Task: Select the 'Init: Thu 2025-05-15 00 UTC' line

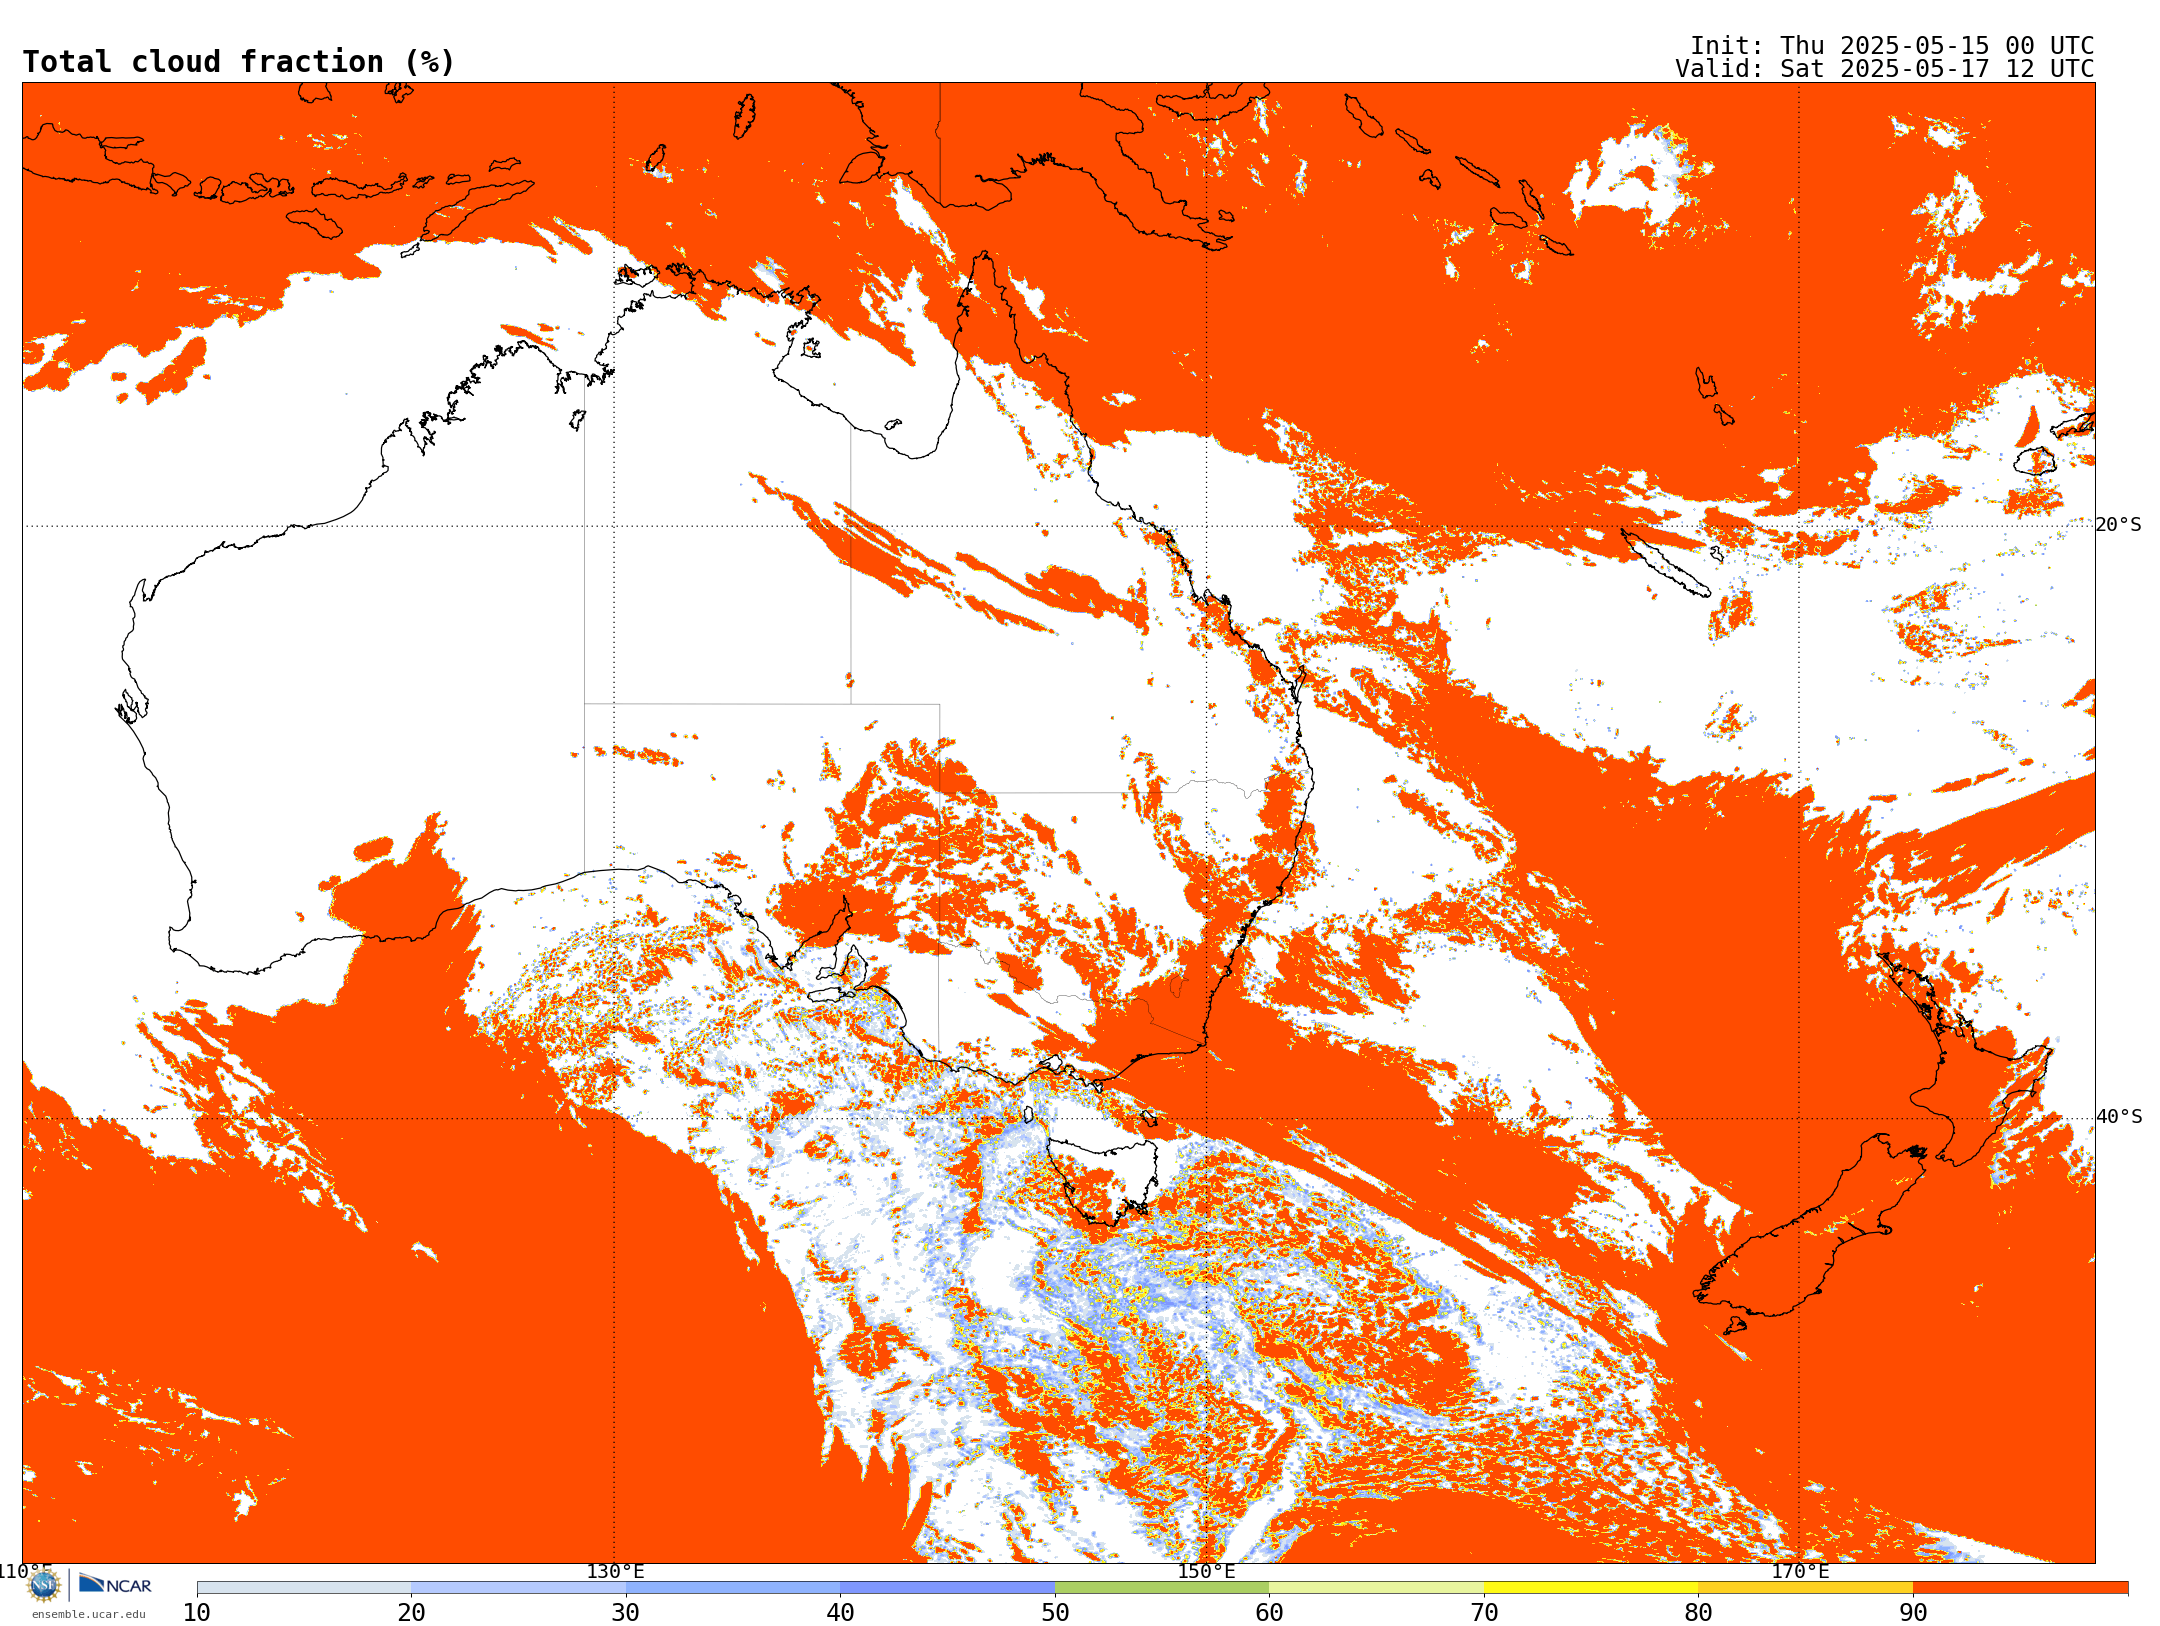Action: tap(1892, 46)
